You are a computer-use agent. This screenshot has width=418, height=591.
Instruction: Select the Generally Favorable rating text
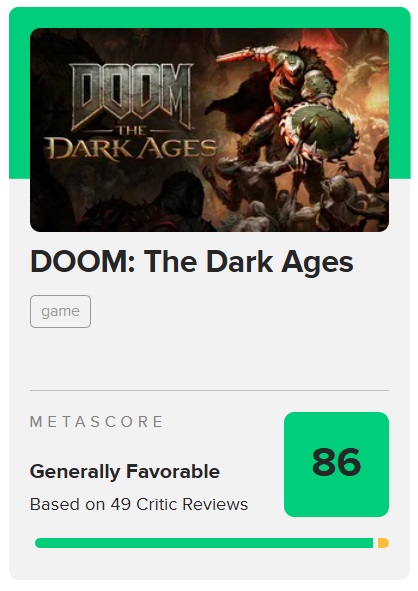click(x=125, y=472)
